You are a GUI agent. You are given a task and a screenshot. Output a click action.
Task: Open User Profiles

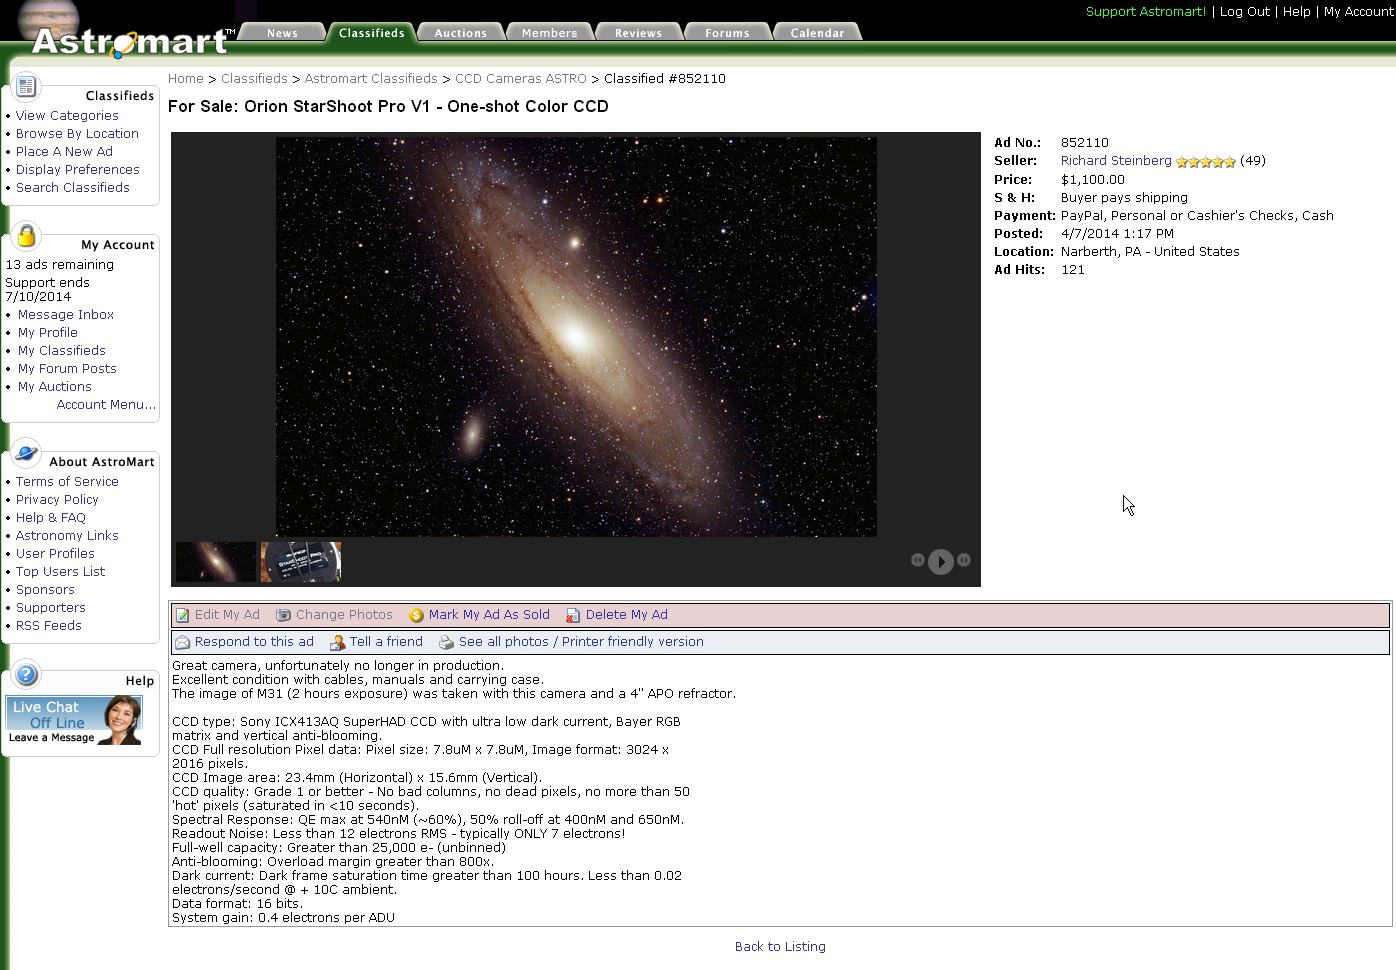(55, 554)
